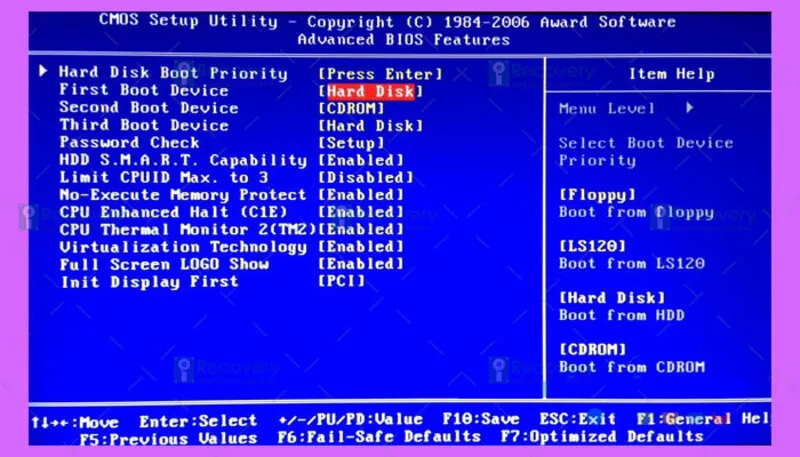Change Init Display First [PCI] value
The height and width of the screenshot is (457, 800).
(x=341, y=281)
